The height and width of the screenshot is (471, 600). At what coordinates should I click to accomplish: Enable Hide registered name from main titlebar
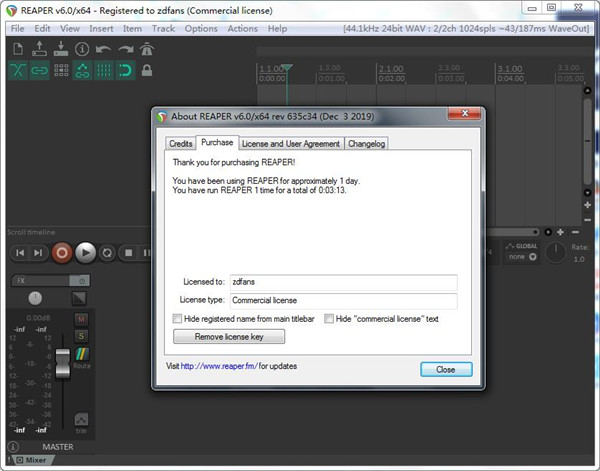click(178, 318)
